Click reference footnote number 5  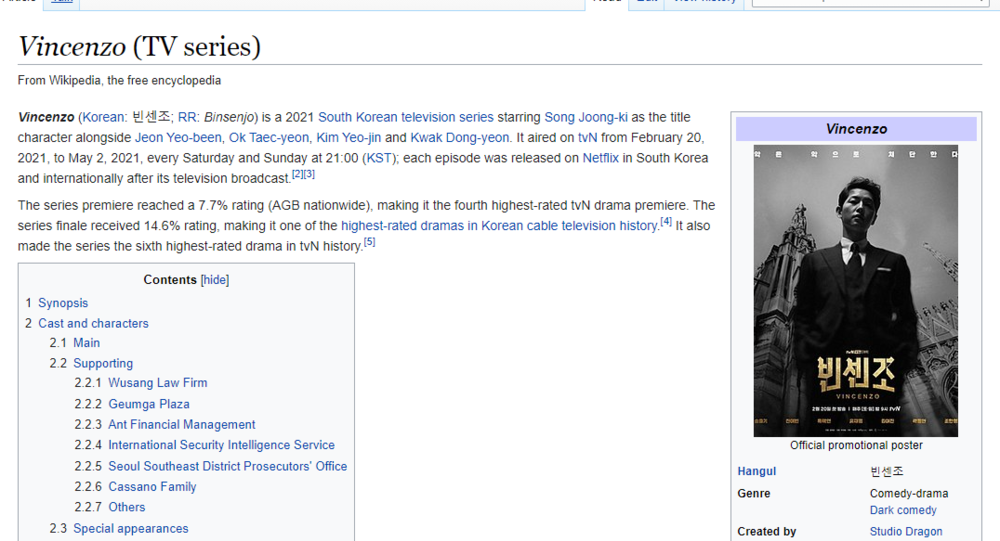[369, 242]
